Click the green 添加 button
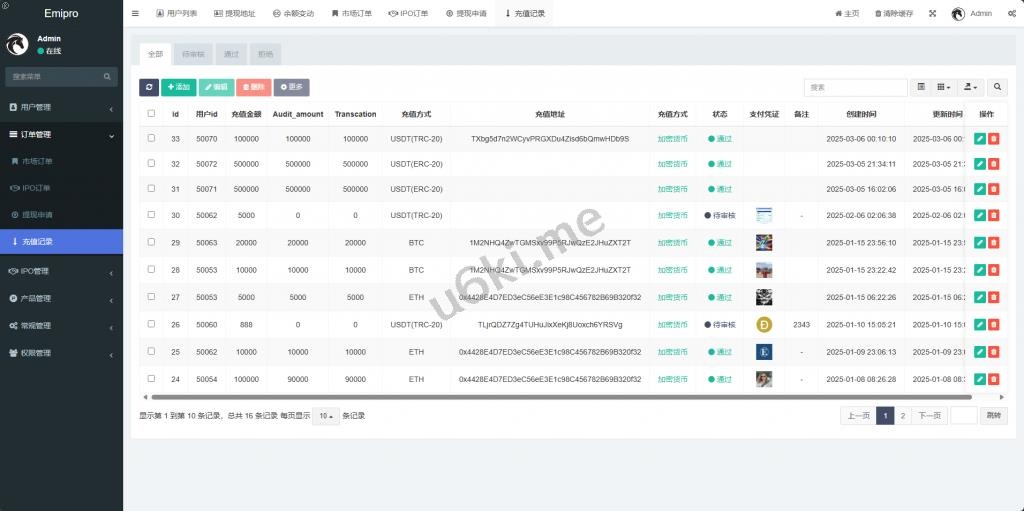This screenshot has height=511, width=1024. (178, 88)
